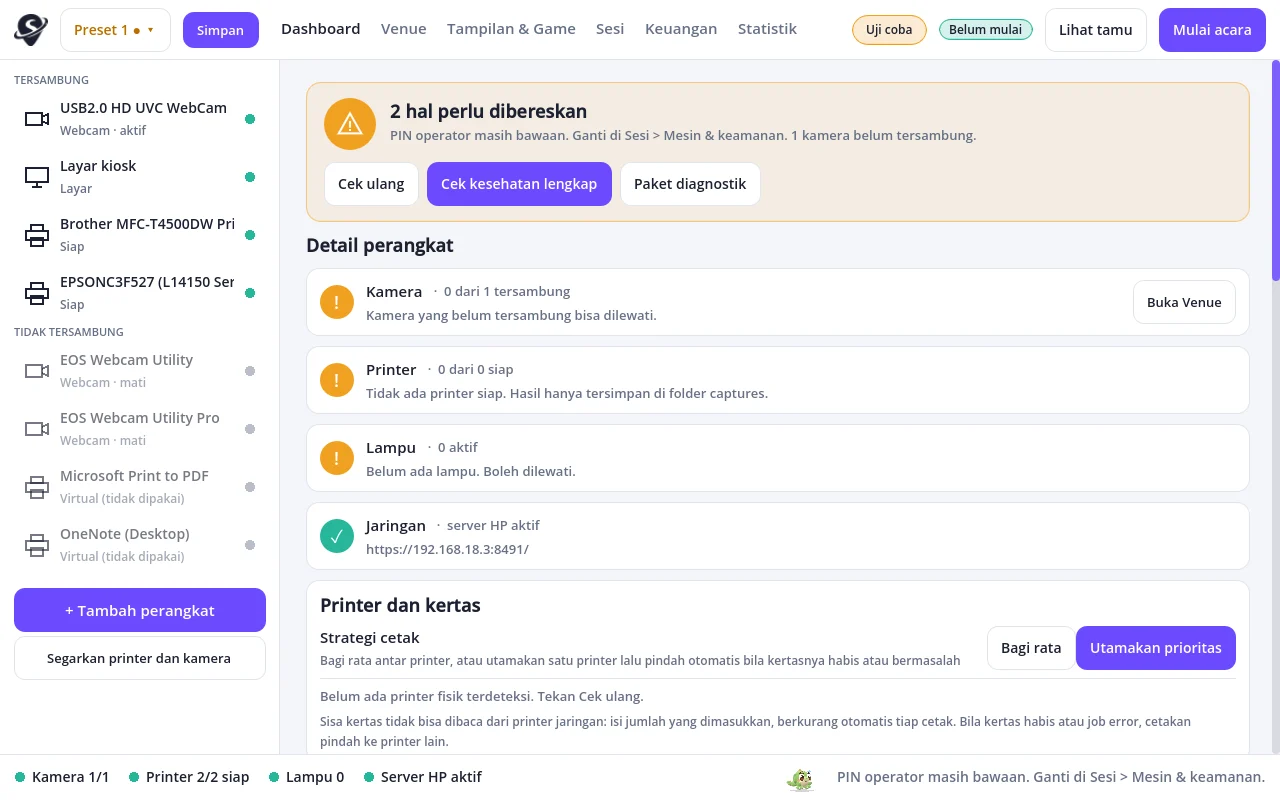Screen dimensions: 1280x800
Task: Click the Belum mulai status badge
Action: coord(985,30)
